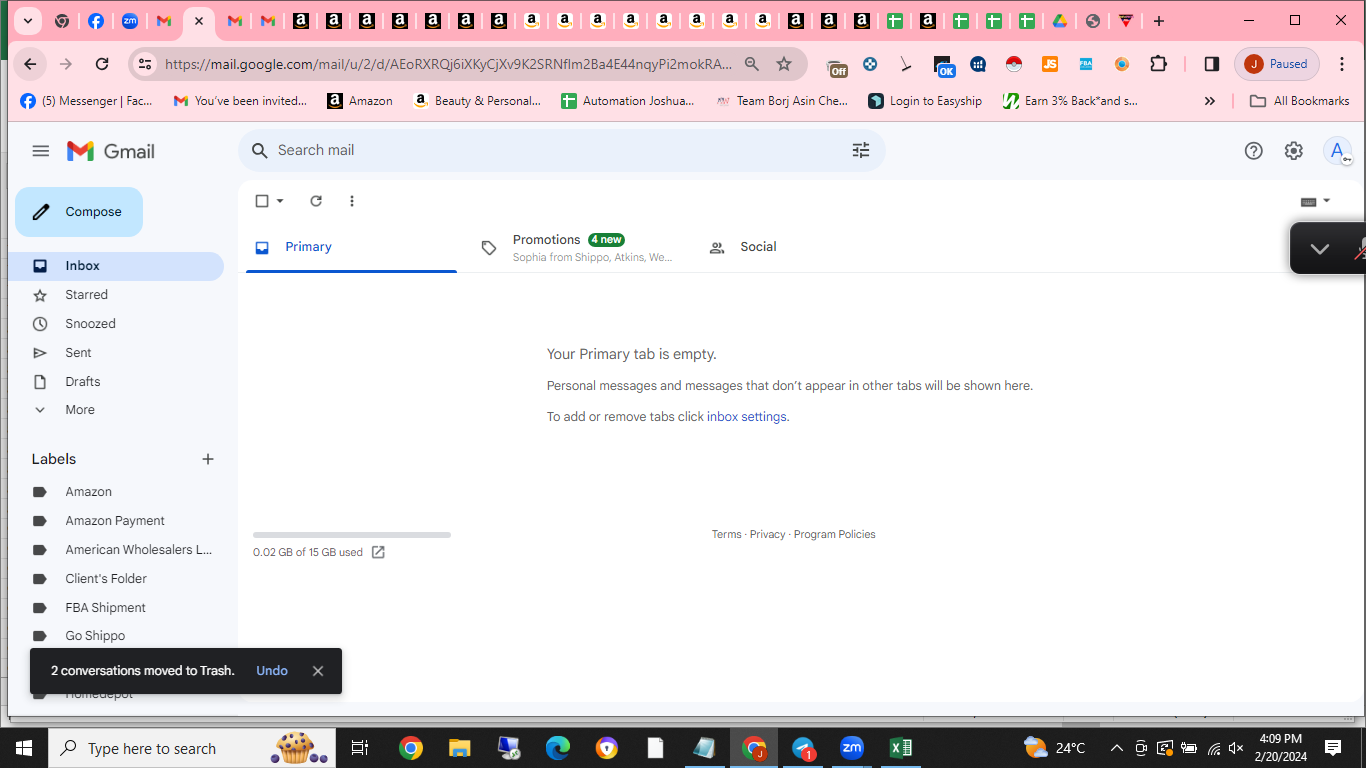The width and height of the screenshot is (1366, 768).
Task: Switch to the Zoom browser tab
Action: [x=130, y=20]
